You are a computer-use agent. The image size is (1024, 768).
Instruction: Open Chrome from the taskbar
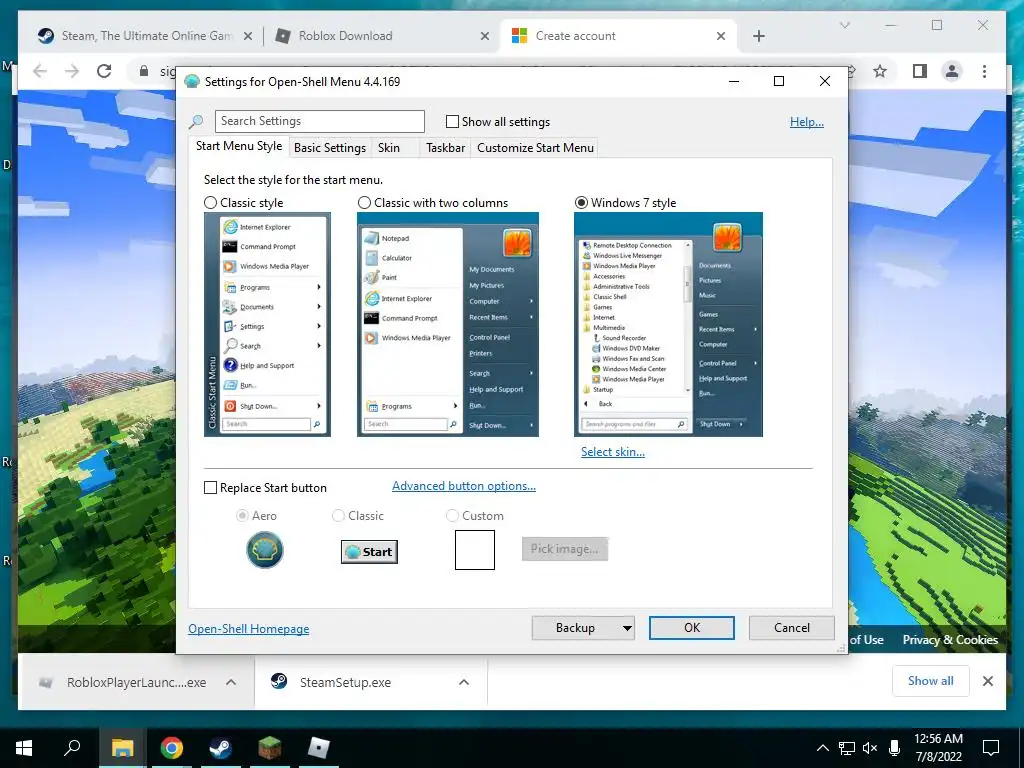pos(171,748)
